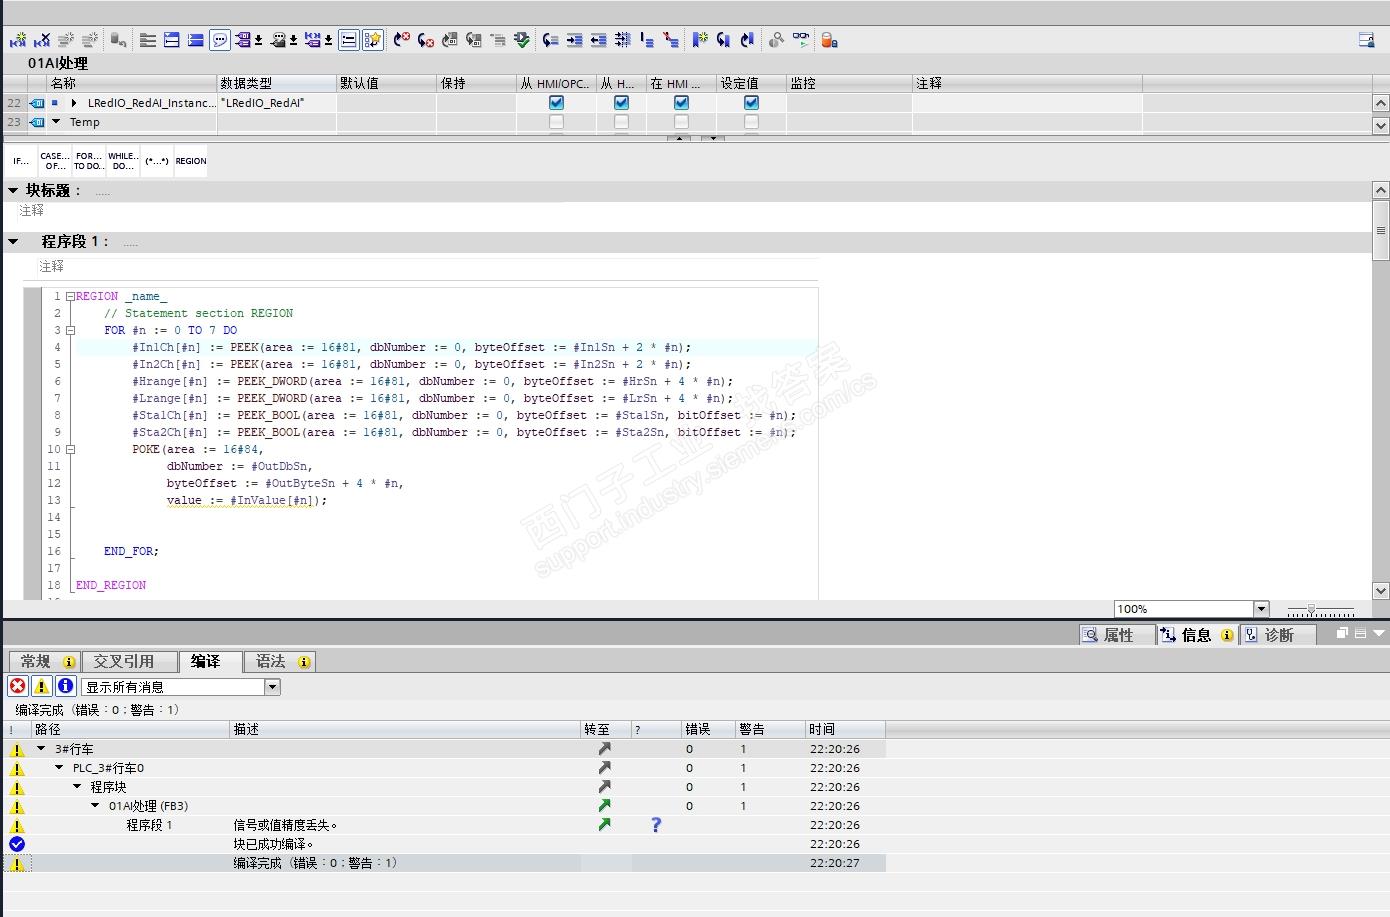
Task: Click the comment bubble toolbar icon
Action: pos(219,40)
